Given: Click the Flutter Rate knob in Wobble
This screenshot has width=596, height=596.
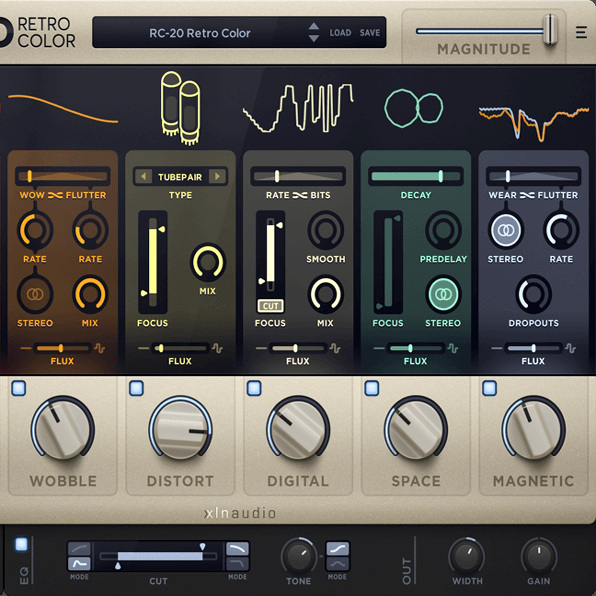Looking at the screenshot, I should 90,230.
